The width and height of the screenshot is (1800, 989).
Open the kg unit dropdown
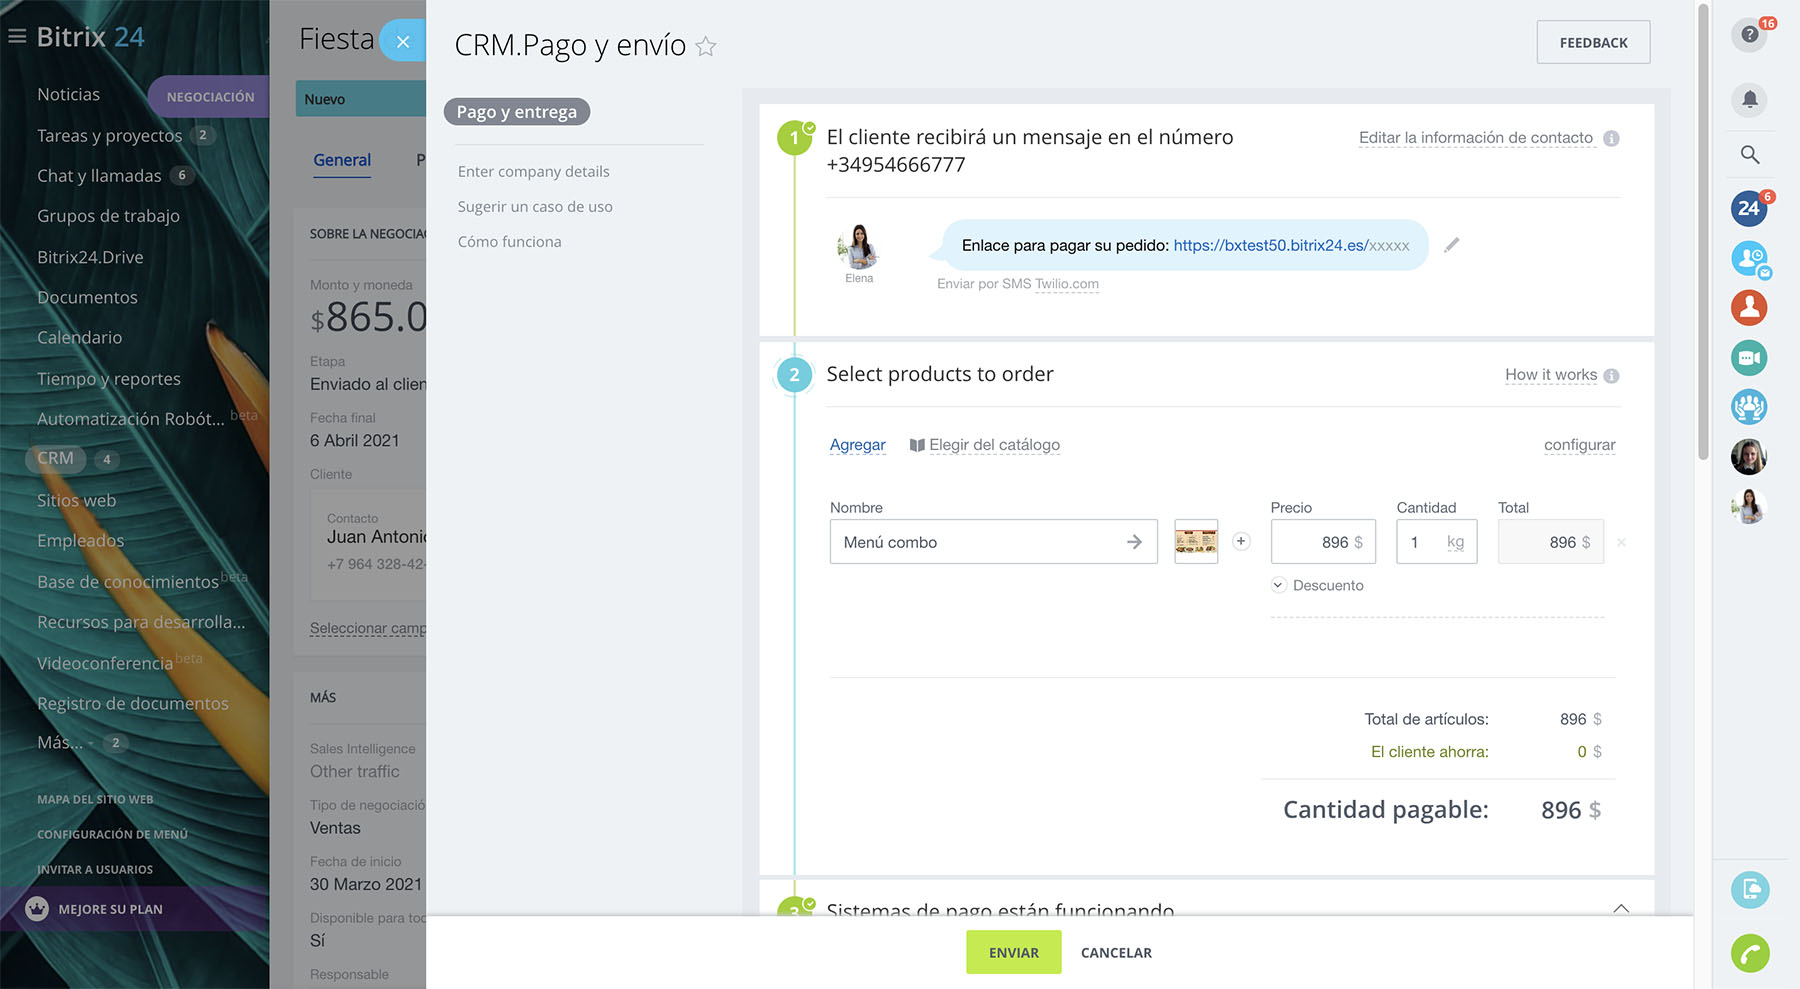(1455, 542)
